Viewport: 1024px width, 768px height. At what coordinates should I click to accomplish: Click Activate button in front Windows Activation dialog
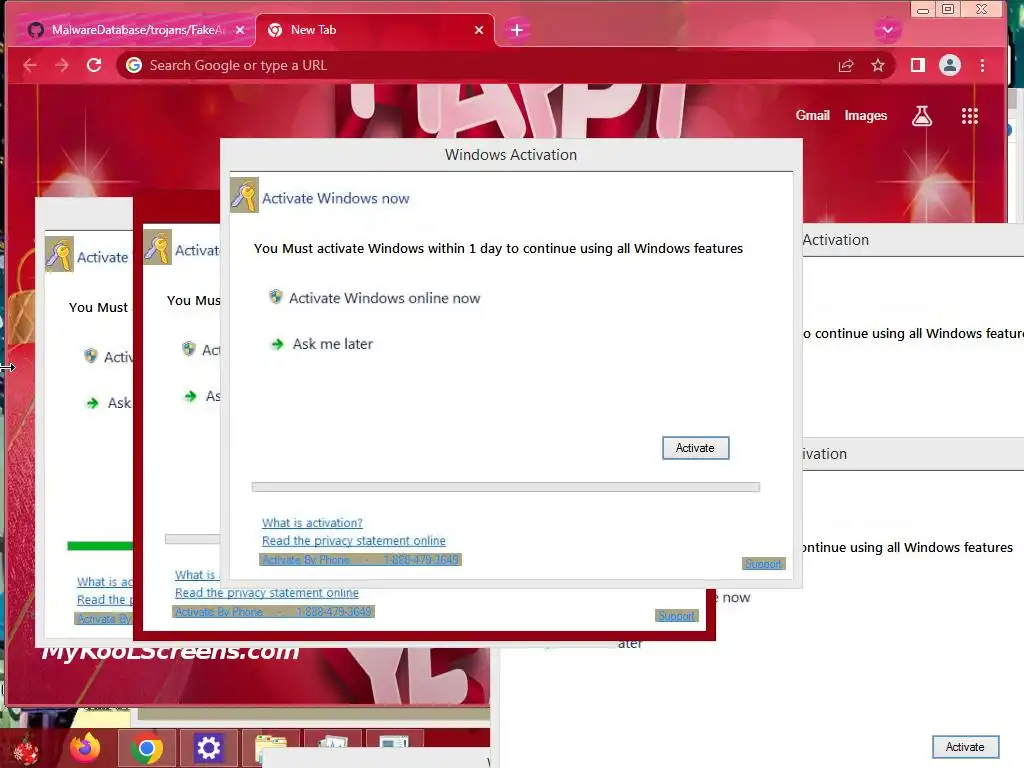click(x=696, y=448)
